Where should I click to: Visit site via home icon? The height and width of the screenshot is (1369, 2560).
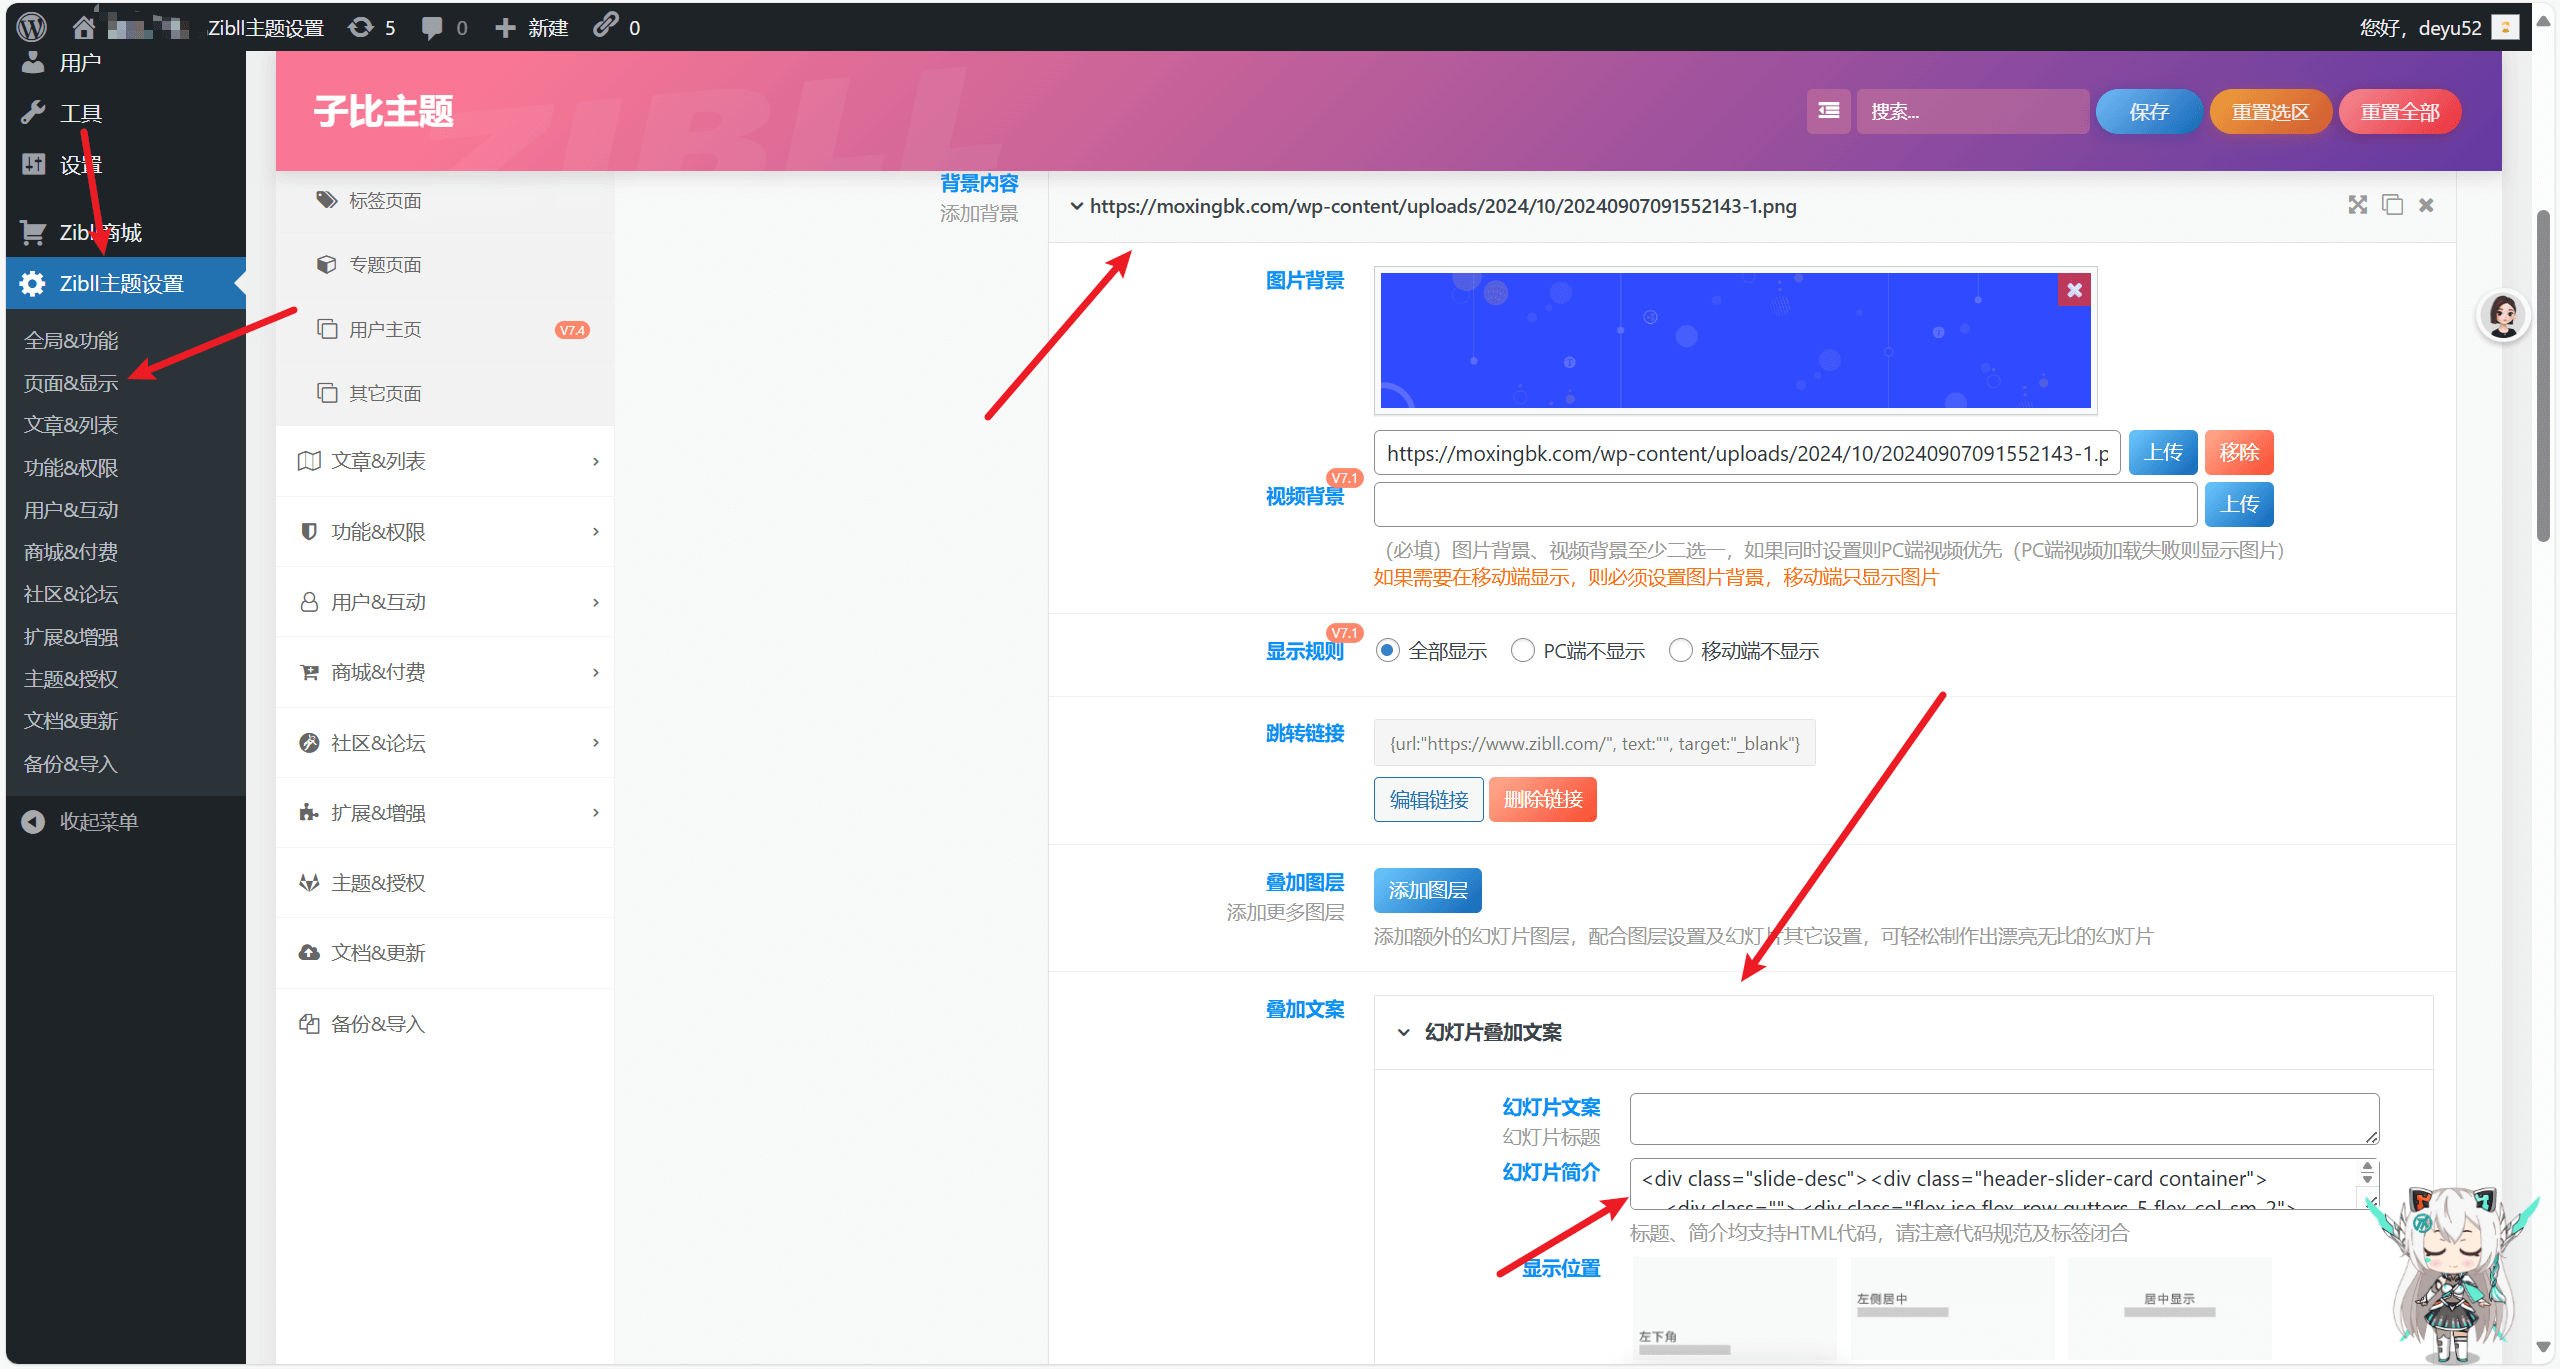coord(84,27)
